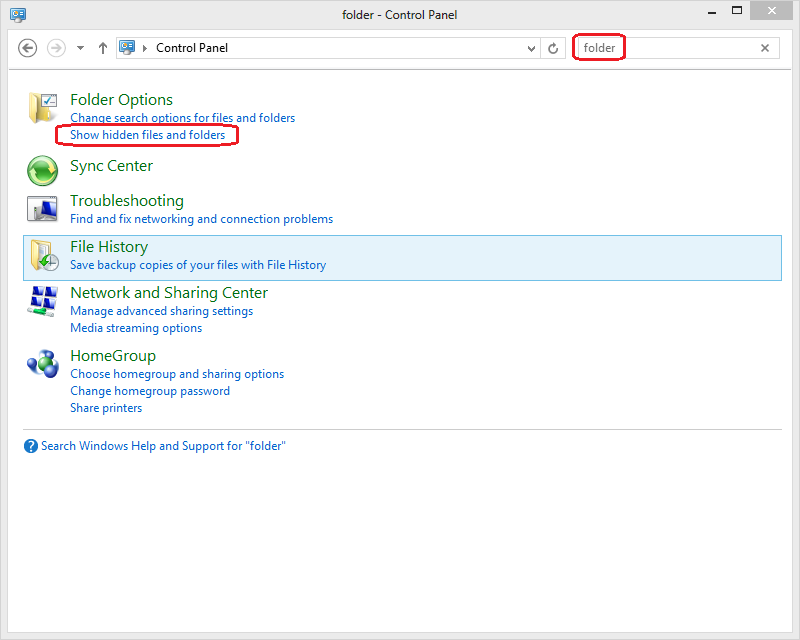The height and width of the screenshot is (640, 800).
Task: Open Folder Options heading
Action: click(121, 100)
